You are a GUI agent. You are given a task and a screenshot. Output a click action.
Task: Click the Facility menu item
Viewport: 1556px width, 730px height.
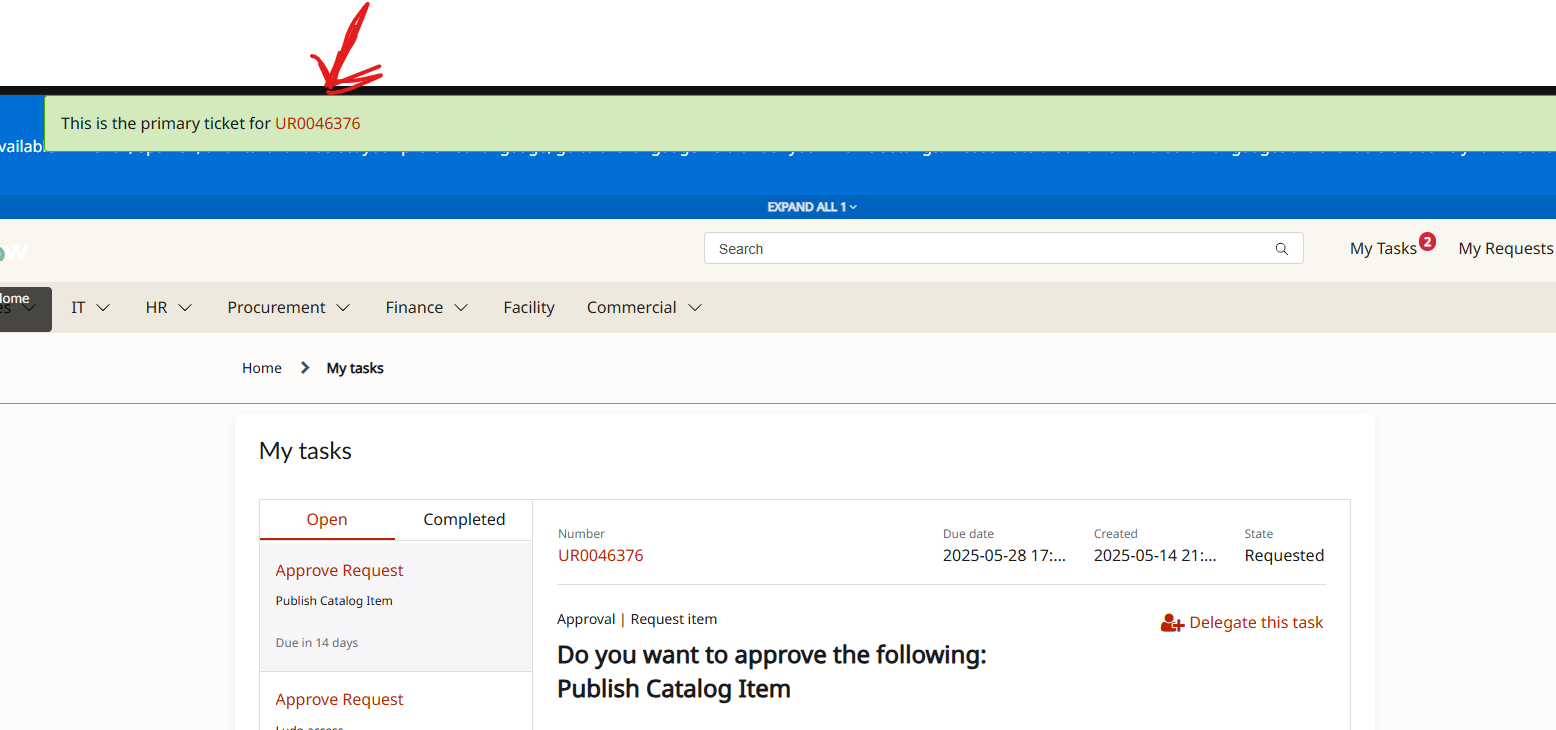(x=529, y=307)
